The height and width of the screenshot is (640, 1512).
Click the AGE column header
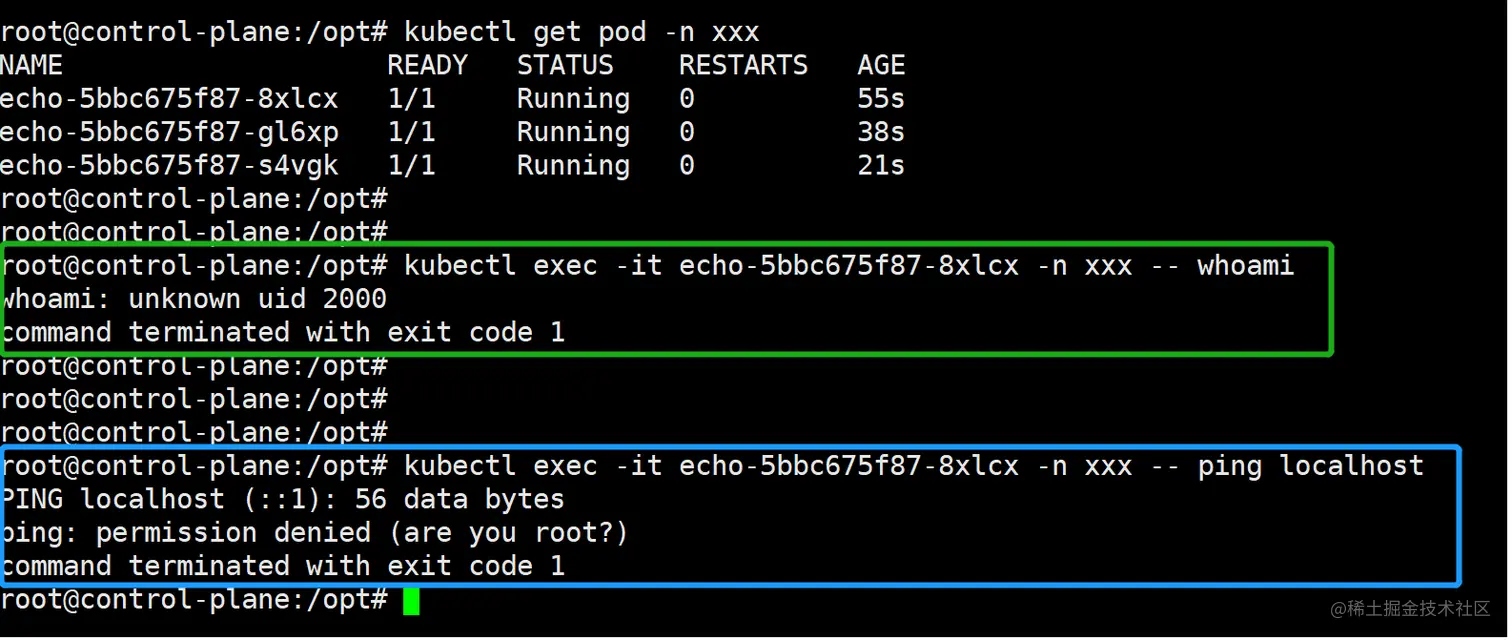pos(881,66)
